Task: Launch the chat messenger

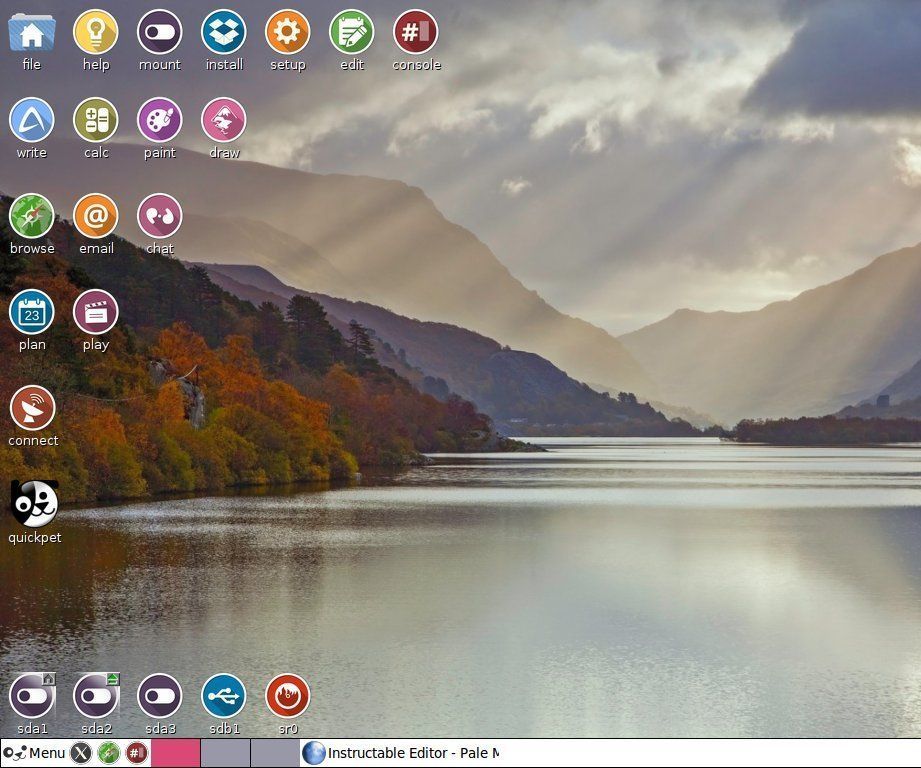Action: tap(159, 216)
